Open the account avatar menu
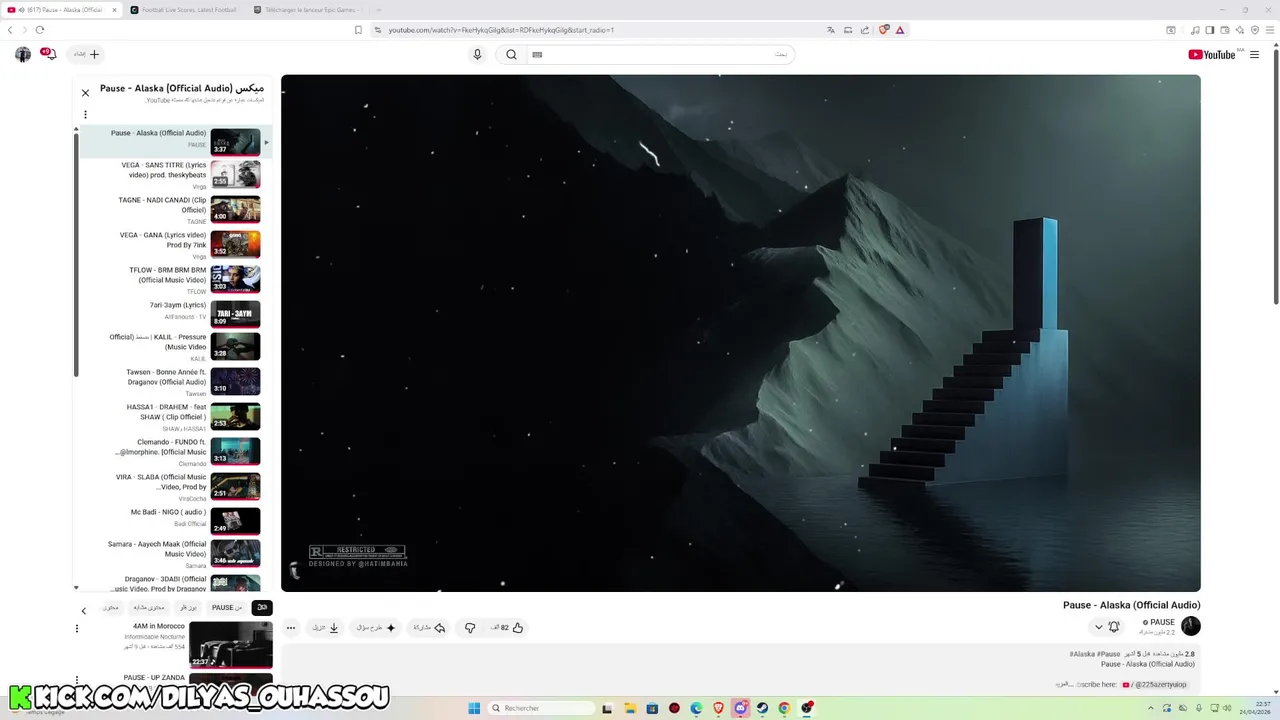The height and width of the screenshot is (720, 1280). 23,54
